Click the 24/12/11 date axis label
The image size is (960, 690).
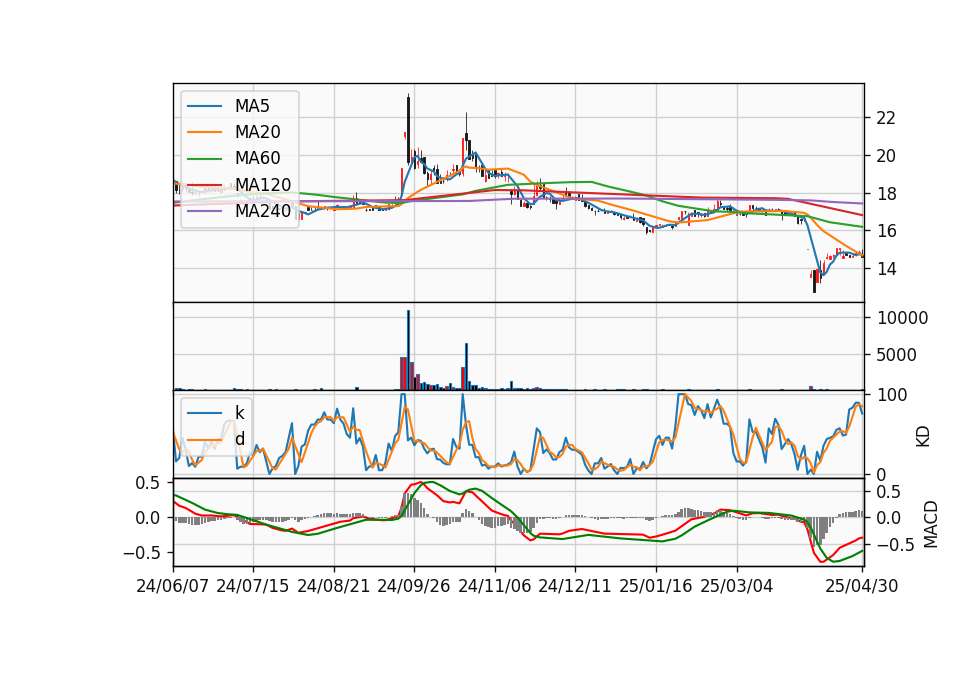pyautogui.click(x=575, y=586)
